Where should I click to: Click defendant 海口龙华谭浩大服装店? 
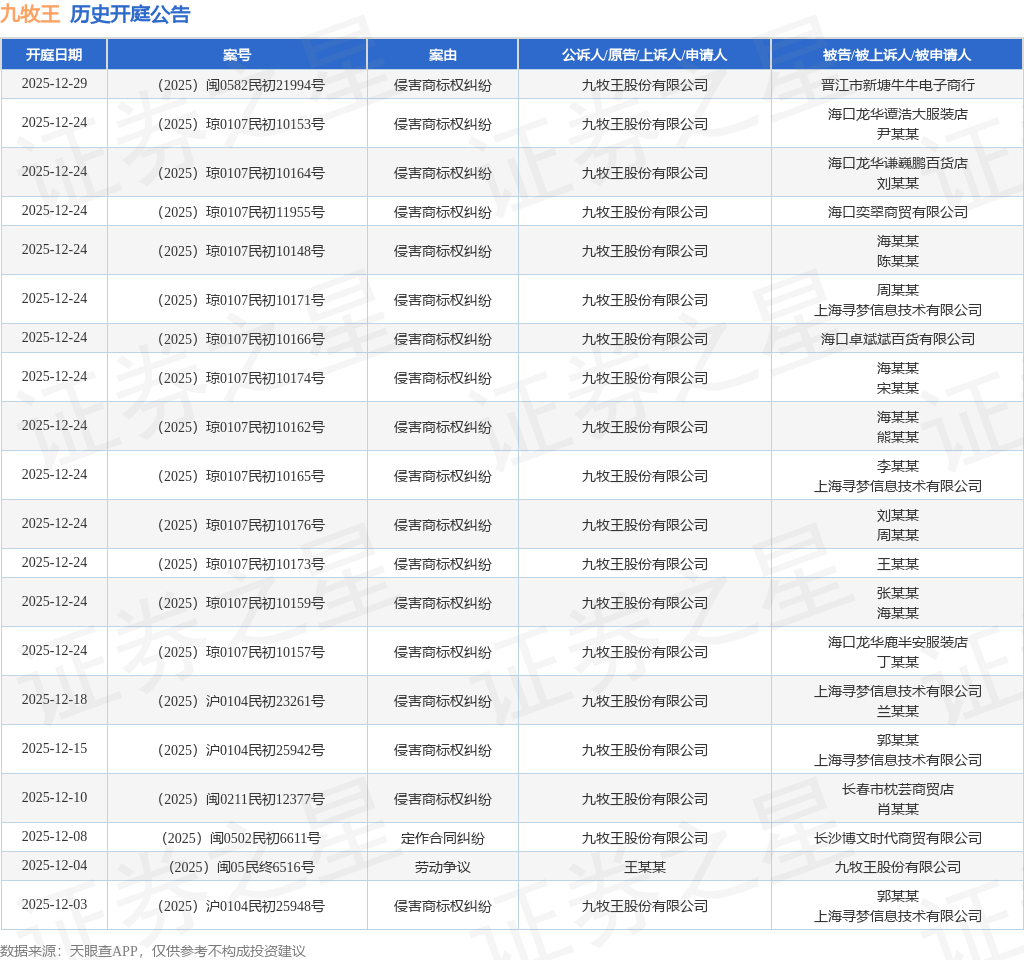898,114
